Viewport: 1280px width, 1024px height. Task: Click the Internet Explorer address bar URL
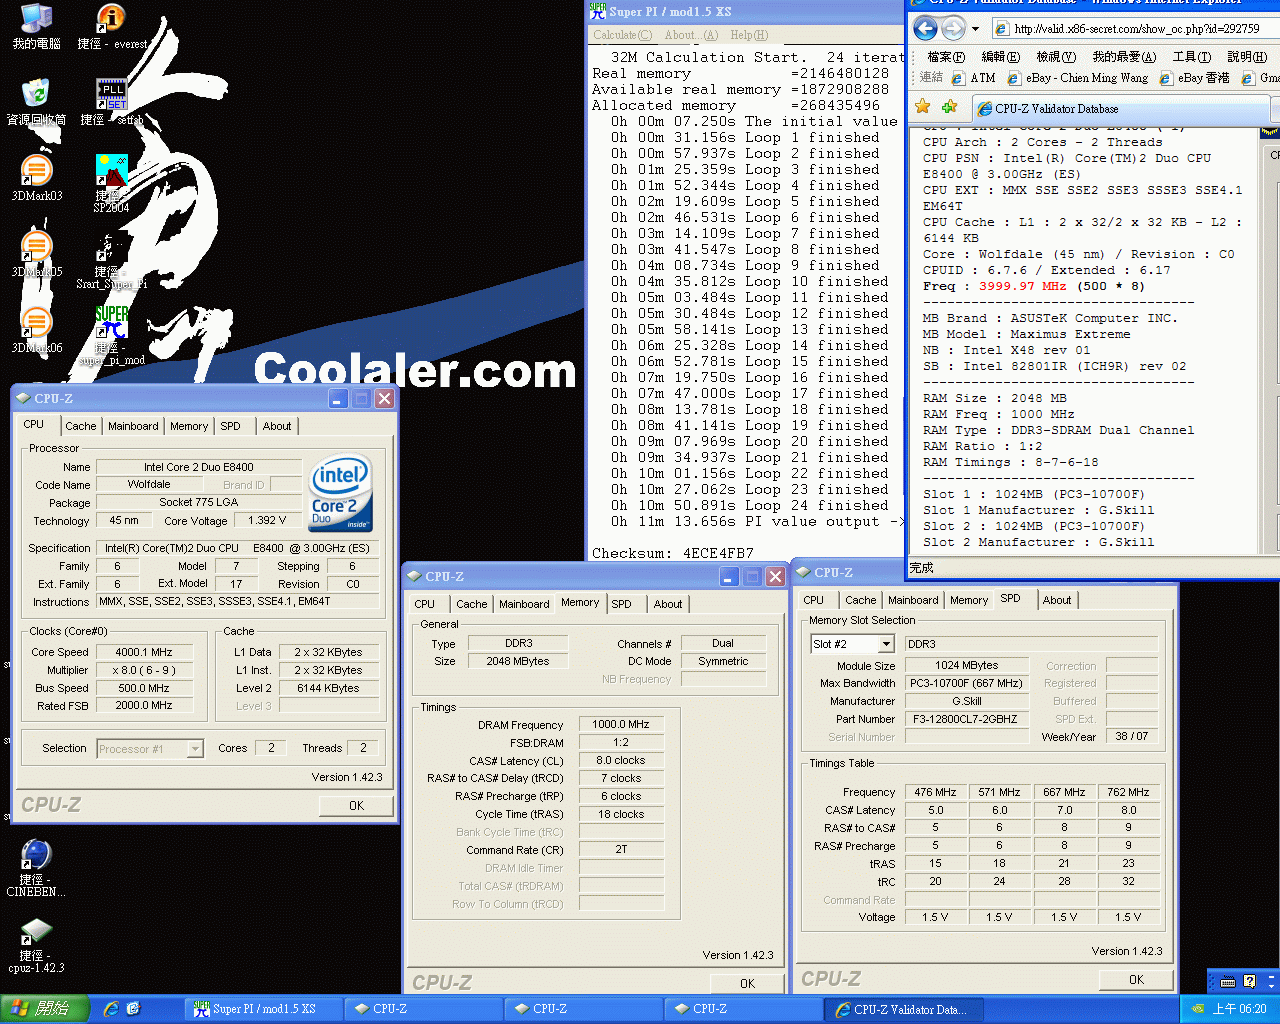click(x=1137, y=29)
